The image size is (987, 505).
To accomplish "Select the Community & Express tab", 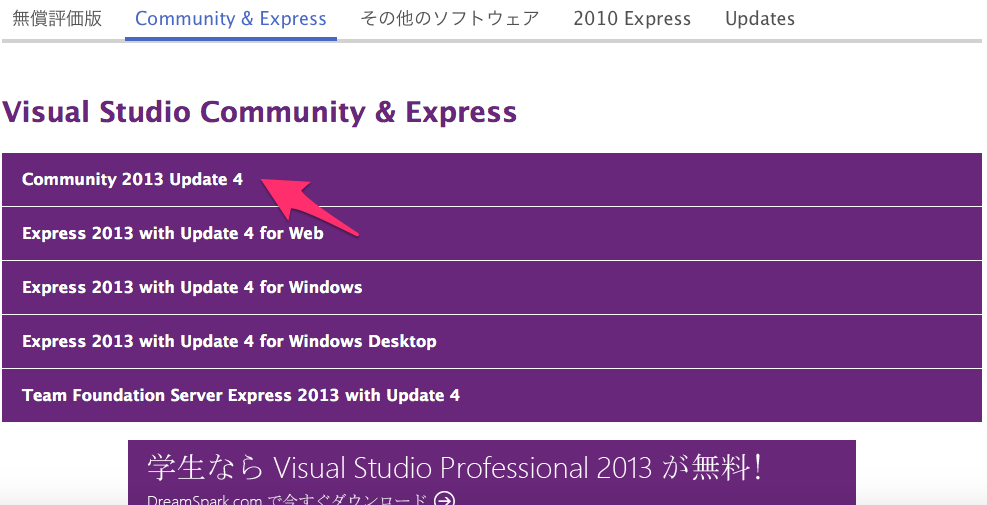I will click(230, 19).
